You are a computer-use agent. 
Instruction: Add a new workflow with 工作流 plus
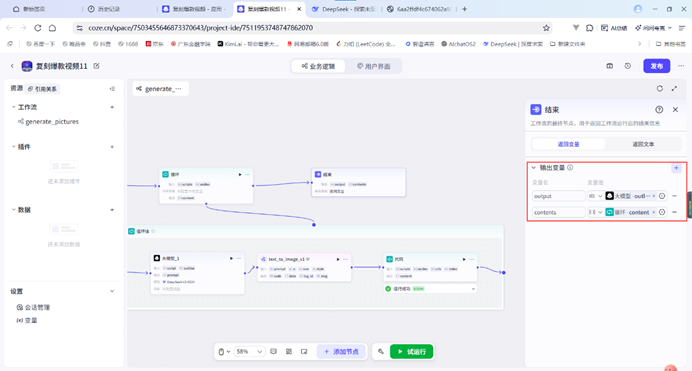[112, 107]
